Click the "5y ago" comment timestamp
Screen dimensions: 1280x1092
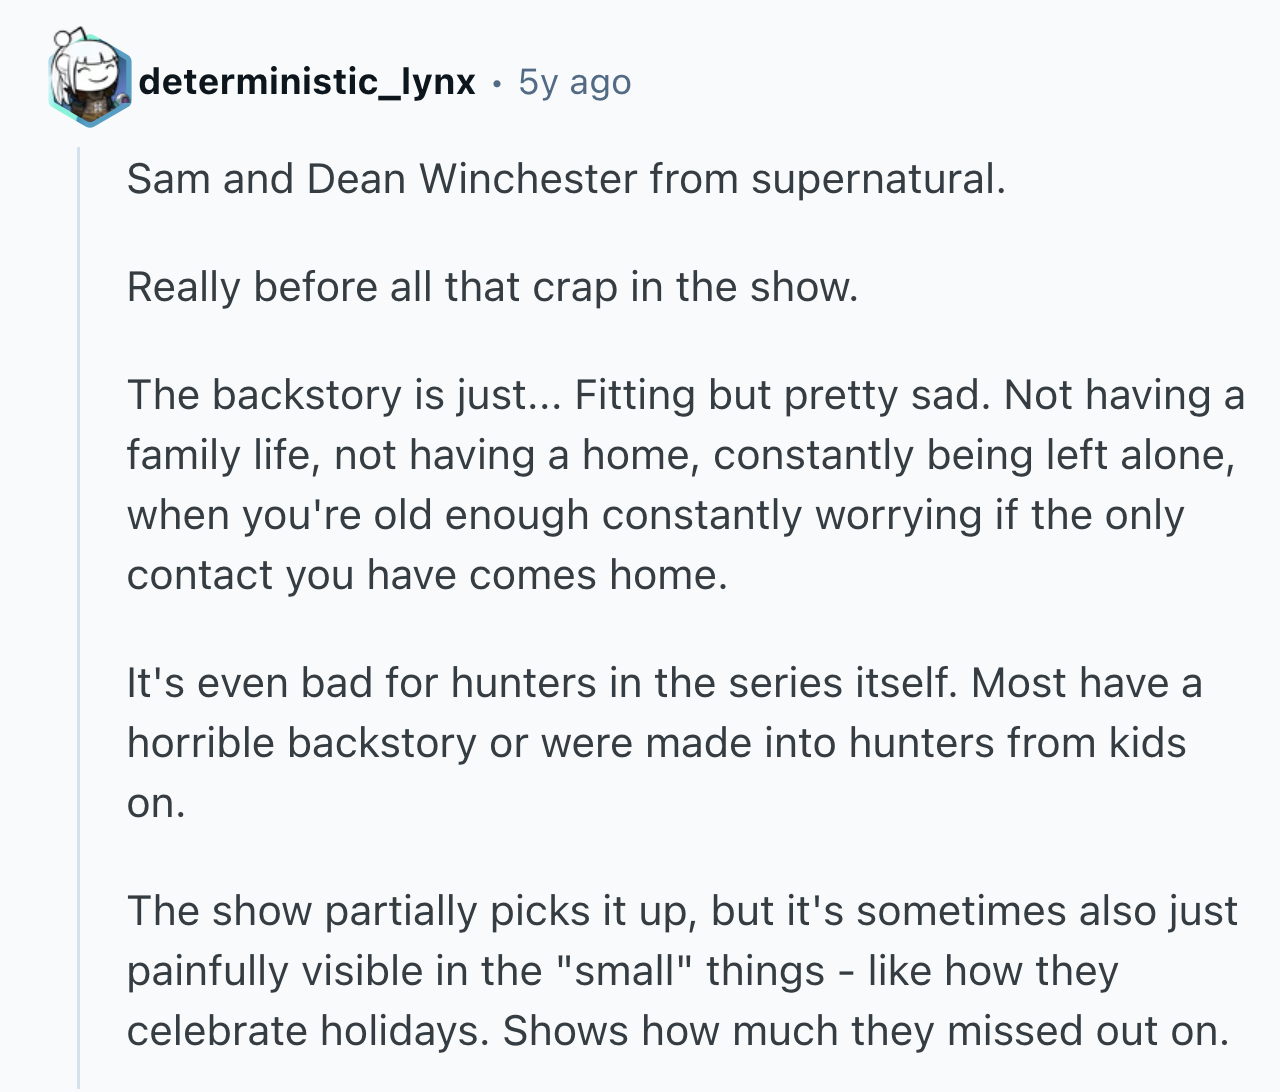coord(575,81)
